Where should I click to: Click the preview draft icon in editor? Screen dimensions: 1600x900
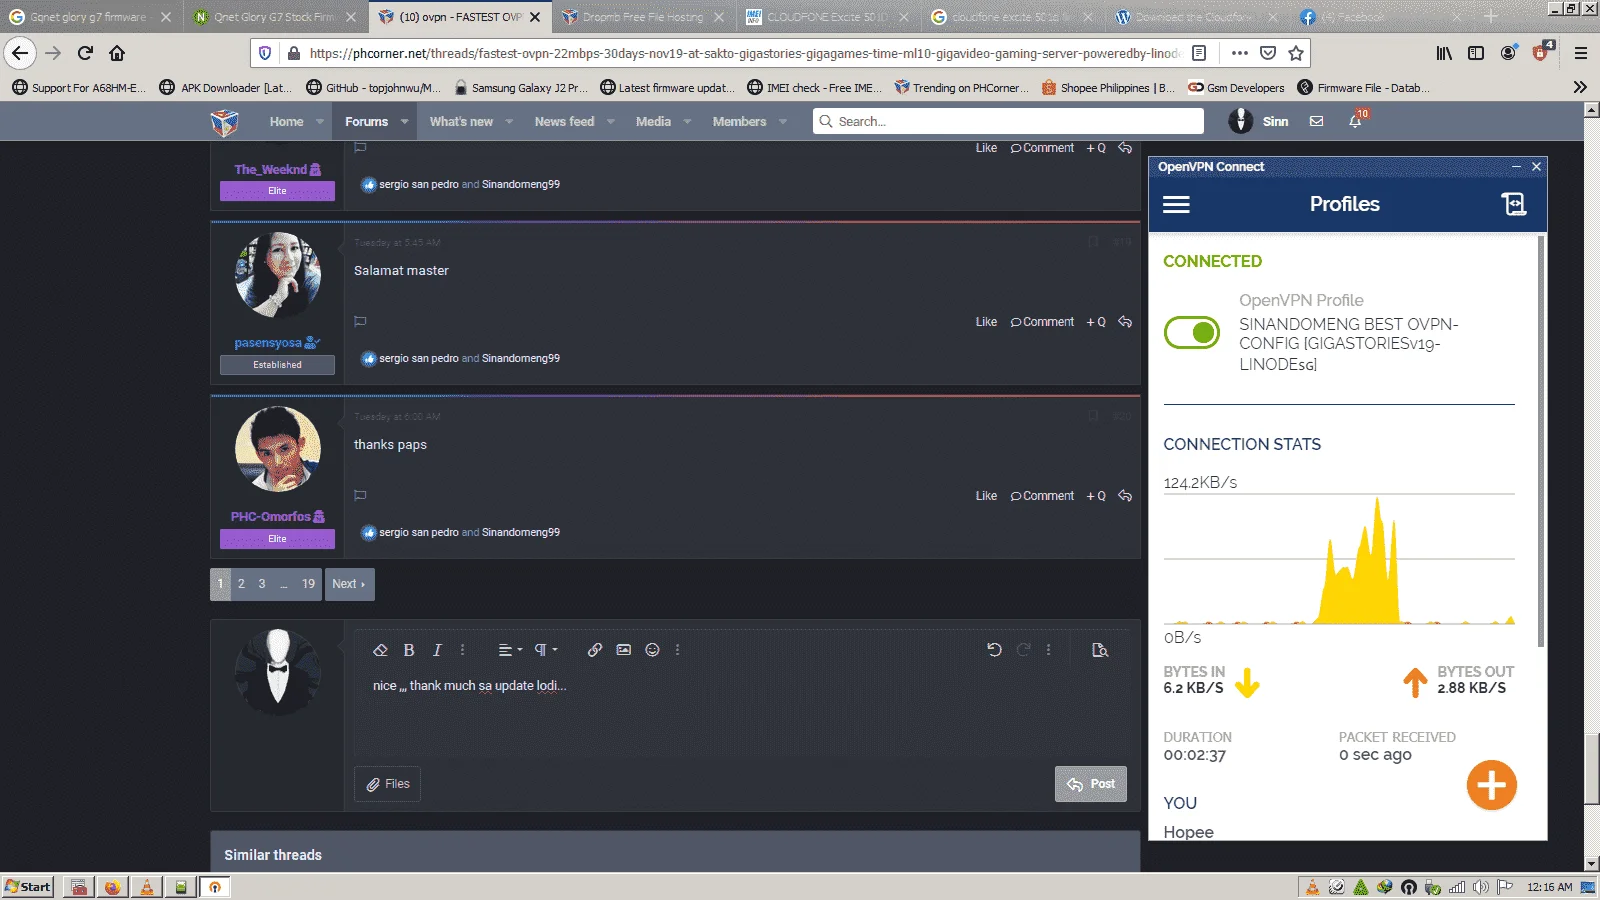pos(1100,650)
